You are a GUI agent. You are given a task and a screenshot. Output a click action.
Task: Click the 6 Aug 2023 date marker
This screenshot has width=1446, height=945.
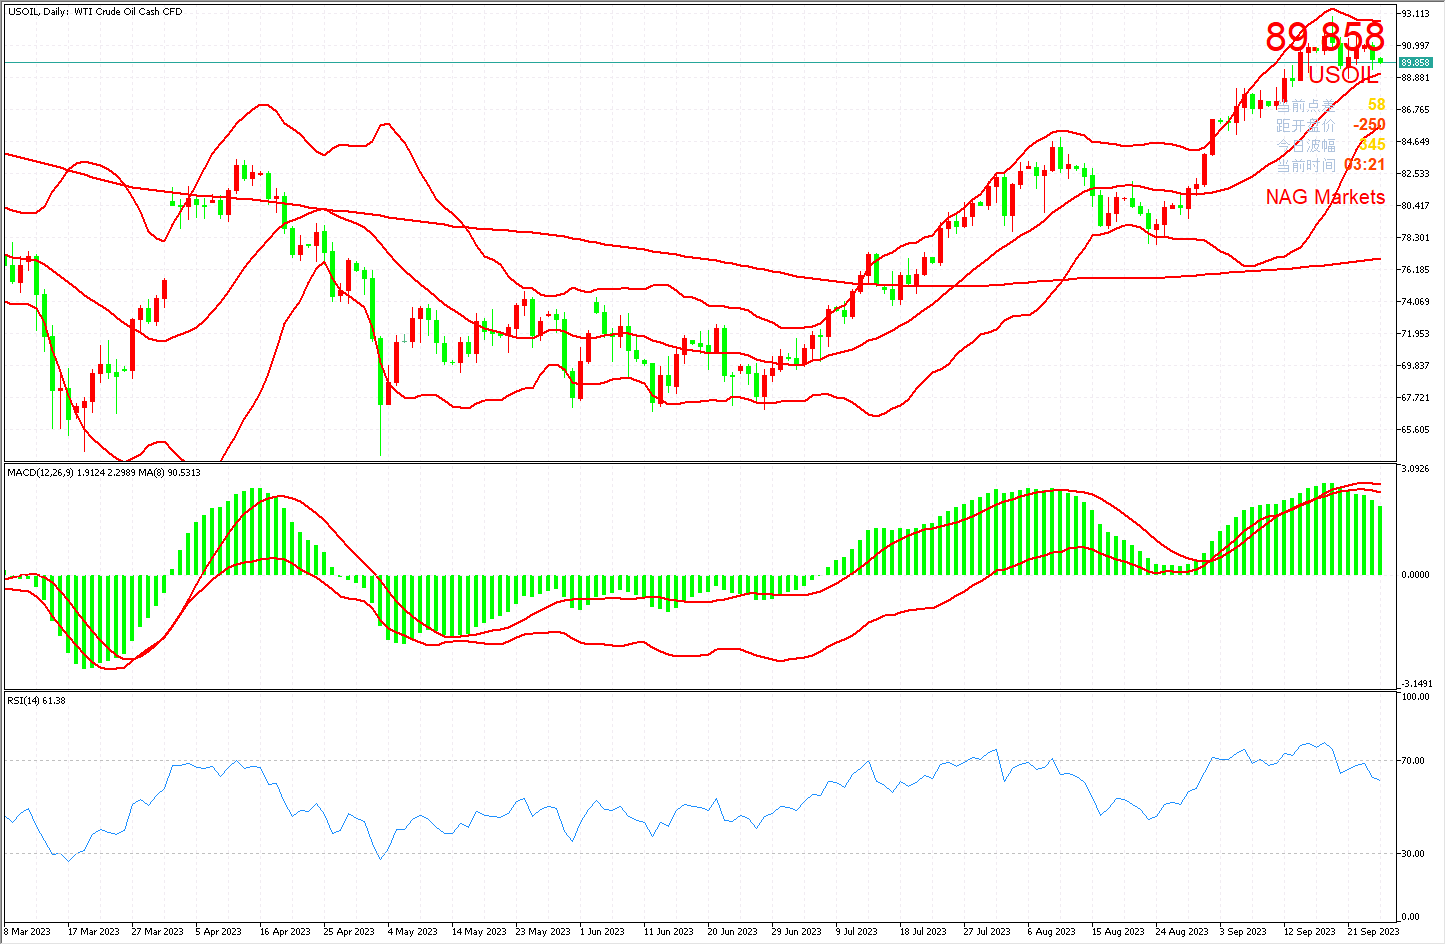(x=1051, y=932)
